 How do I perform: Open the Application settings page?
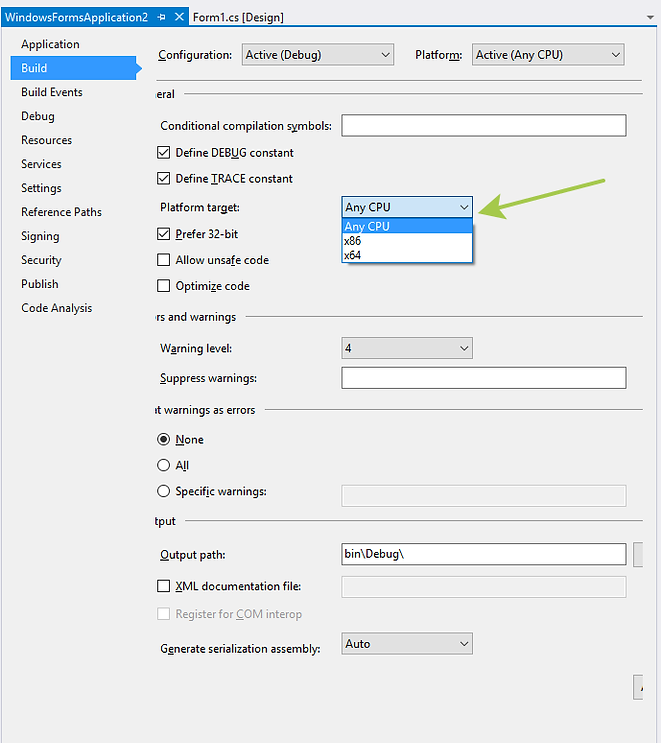click(x=50, y=44)
